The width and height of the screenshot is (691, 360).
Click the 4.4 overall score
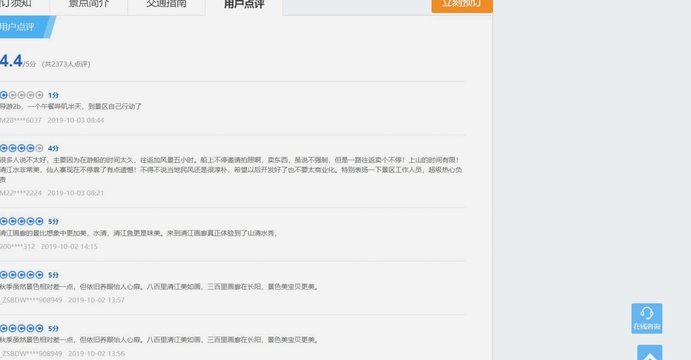coord(11,61)
